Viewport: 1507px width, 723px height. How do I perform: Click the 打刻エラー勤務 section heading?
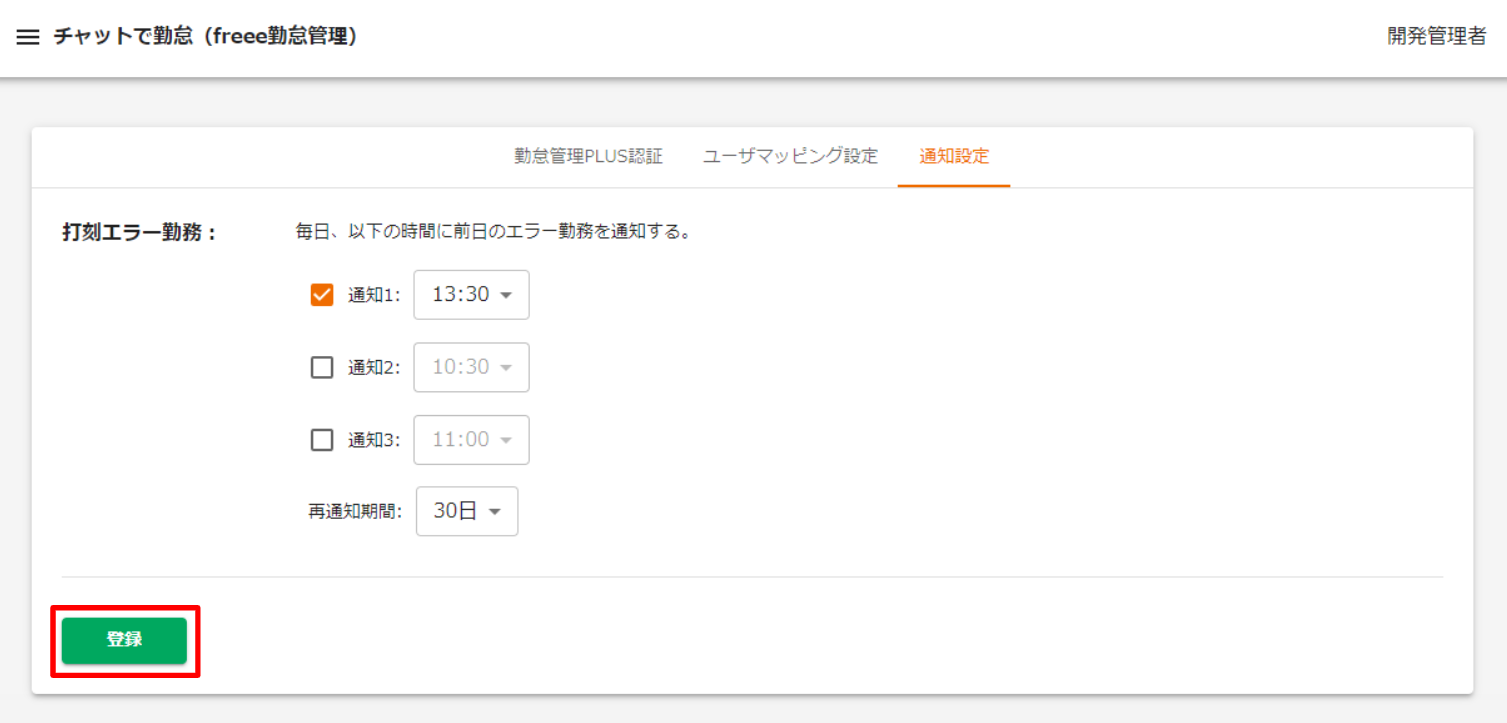(139, 232)
